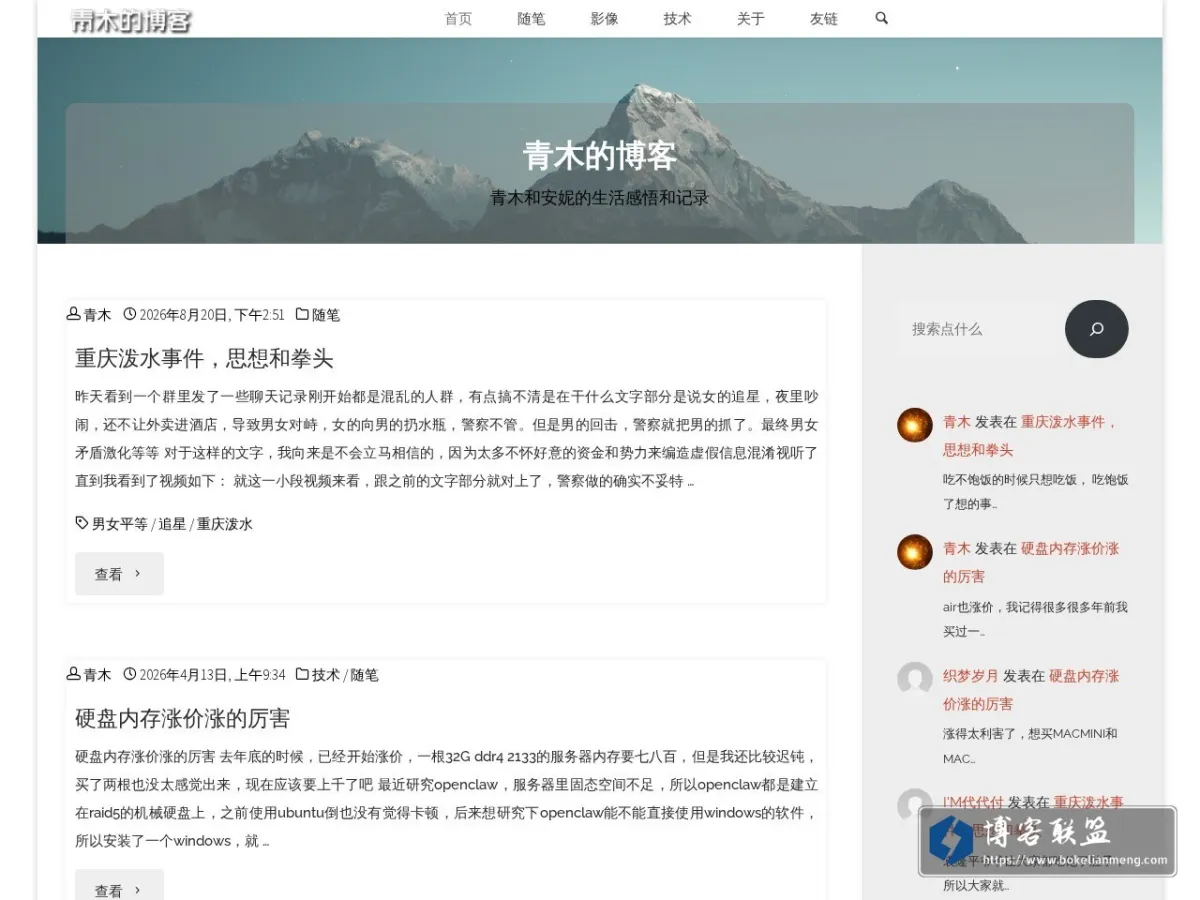Click 青木的博客 site logo in header

131,20
